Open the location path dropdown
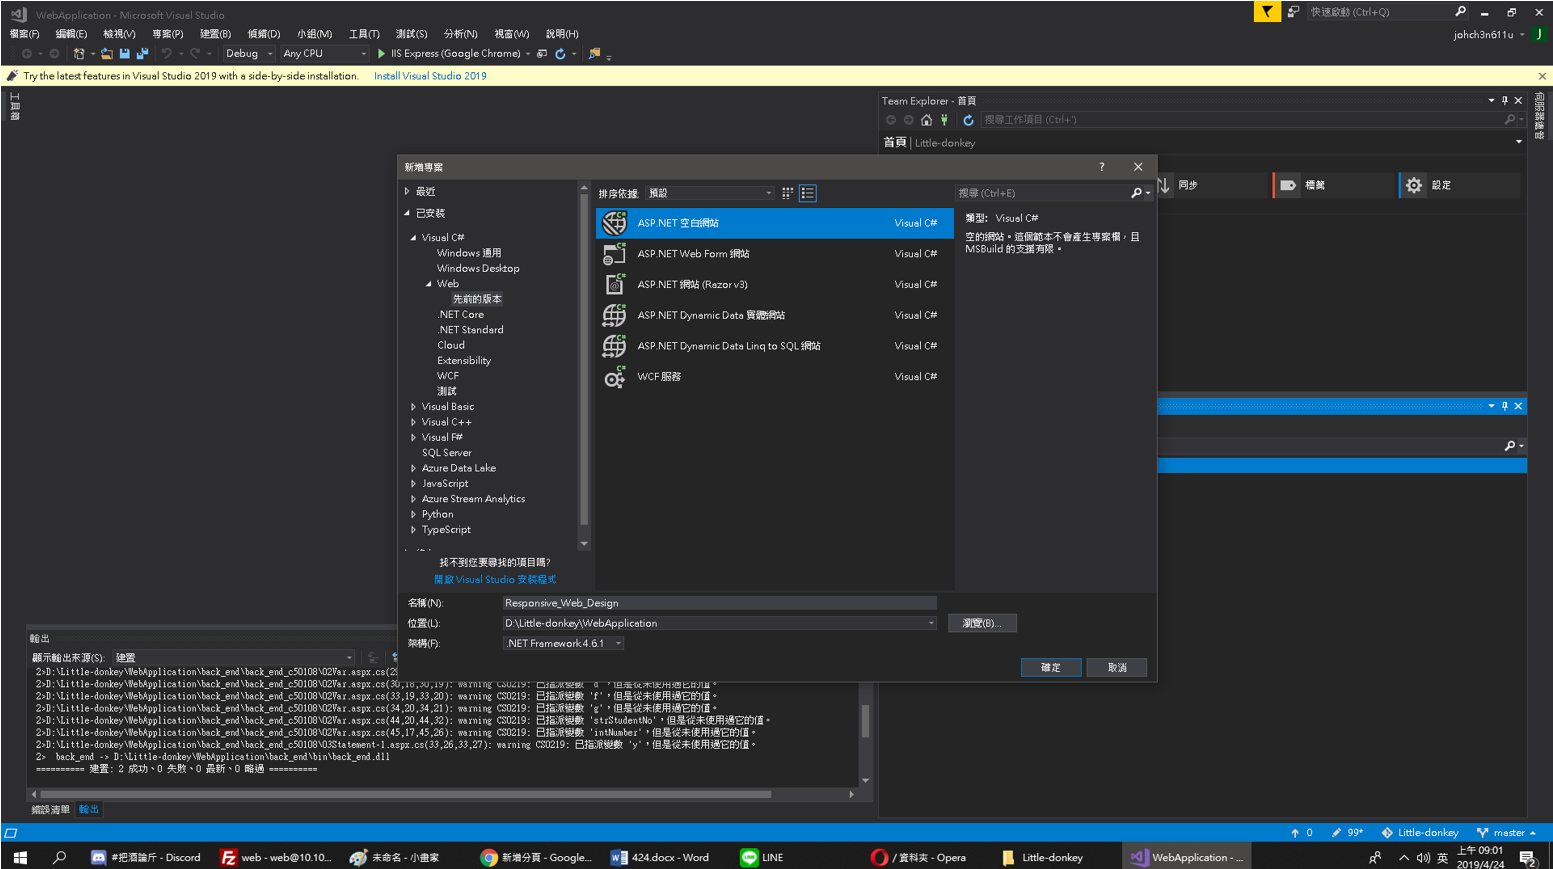This screenshot has height=869, width=1553. [x=931, y=623]
